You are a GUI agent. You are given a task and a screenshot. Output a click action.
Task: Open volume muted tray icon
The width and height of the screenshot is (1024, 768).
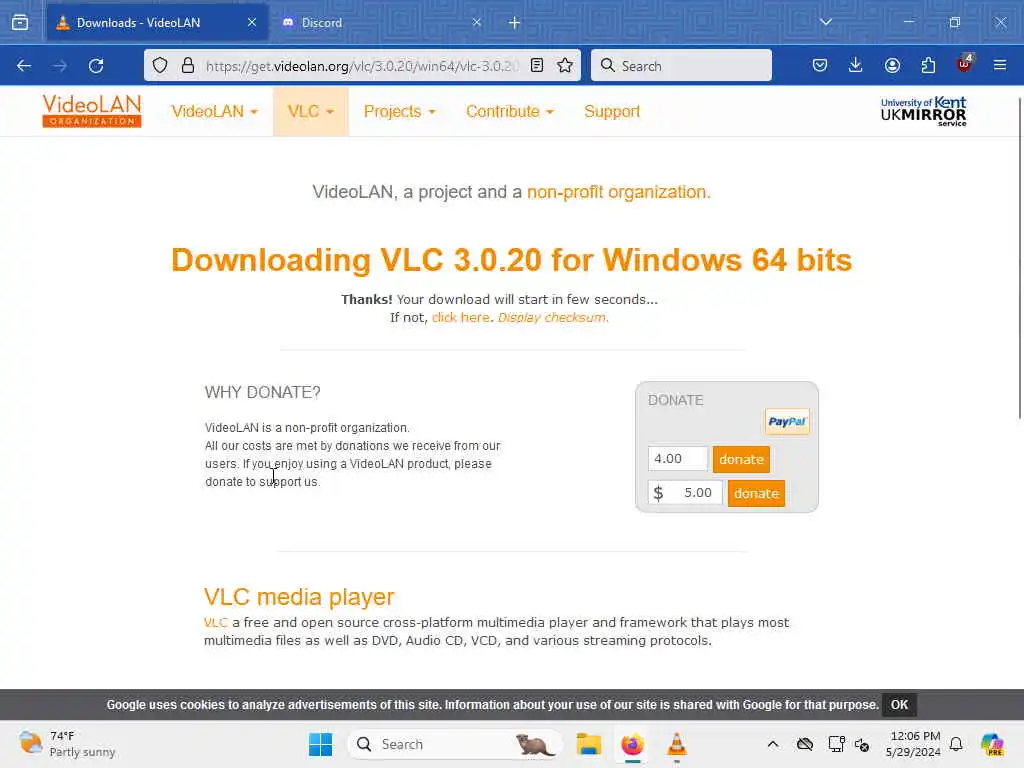[862, 744]
